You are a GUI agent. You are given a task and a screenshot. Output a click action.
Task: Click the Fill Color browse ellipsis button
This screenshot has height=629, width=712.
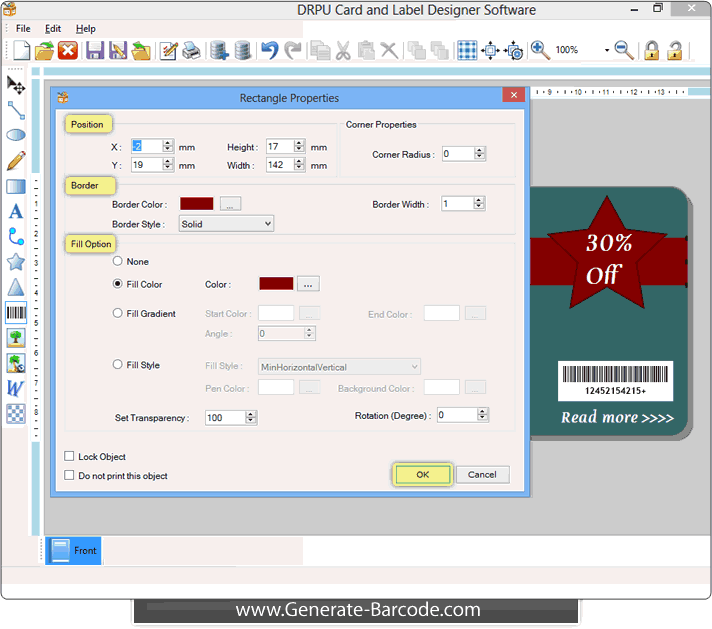(308, 284)
